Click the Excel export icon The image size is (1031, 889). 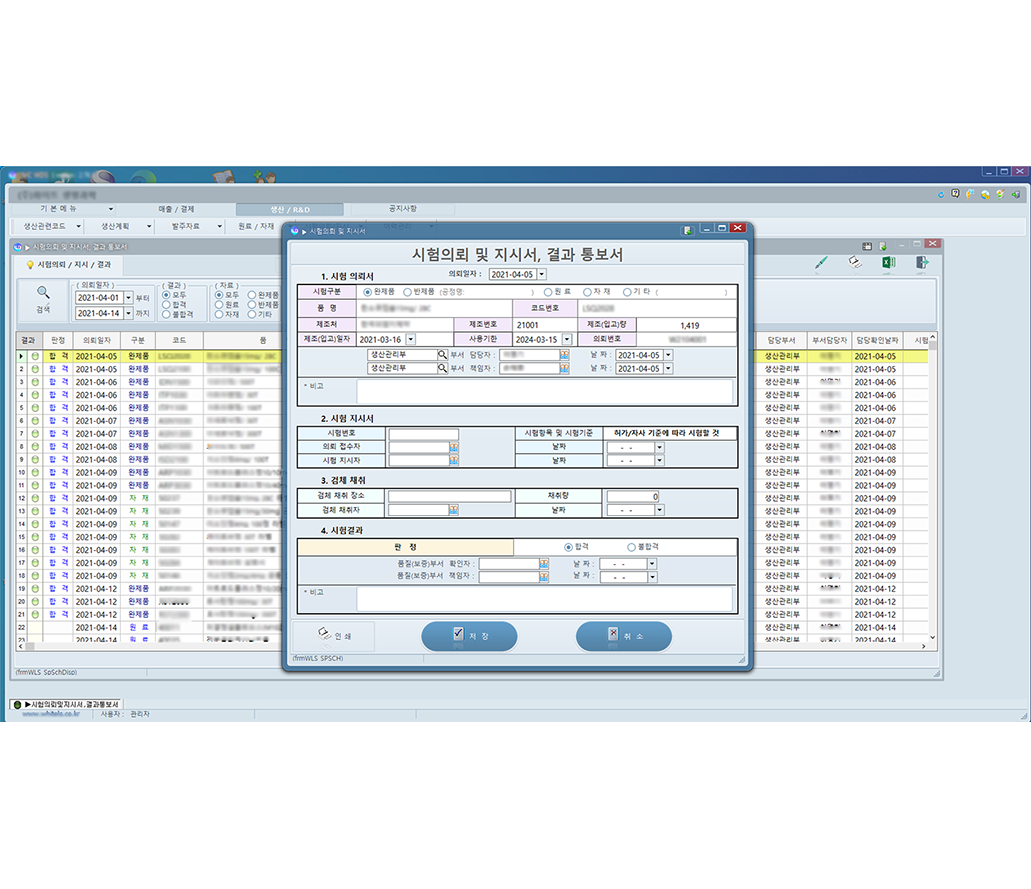pos(887,263)
